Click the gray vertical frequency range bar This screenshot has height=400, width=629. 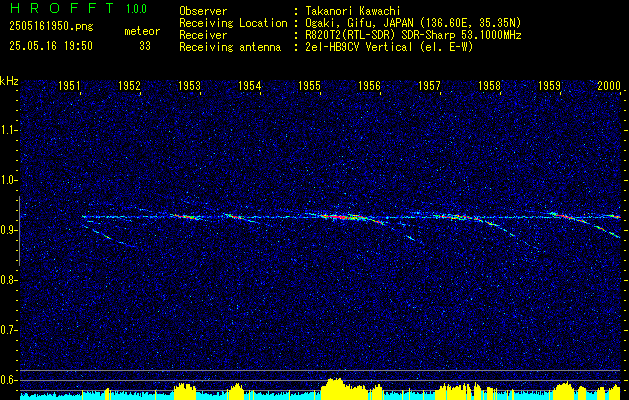pyautogui.click(x=19, y=231)
